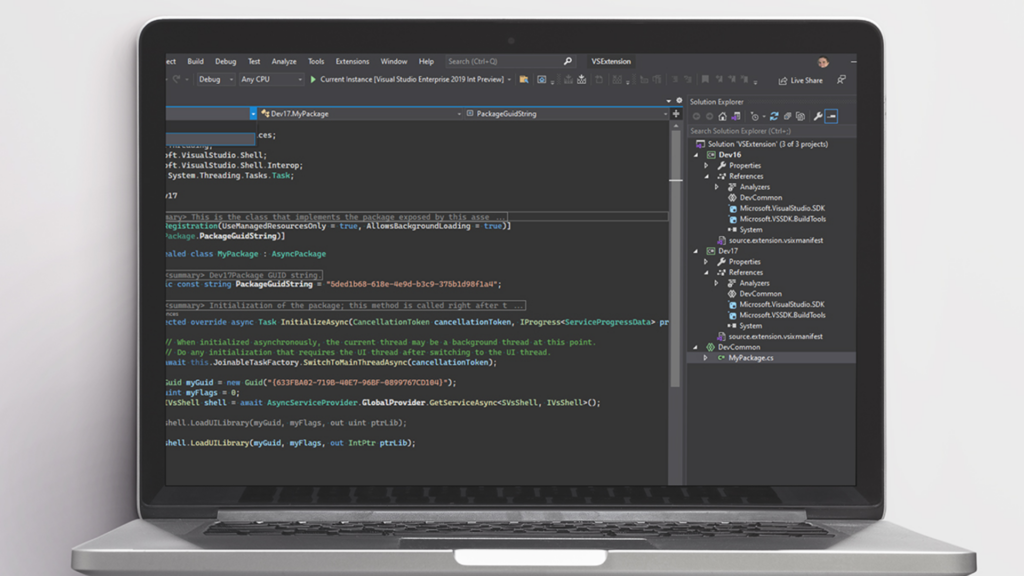Click the Dev16 project icon

[x=711, y=155]
